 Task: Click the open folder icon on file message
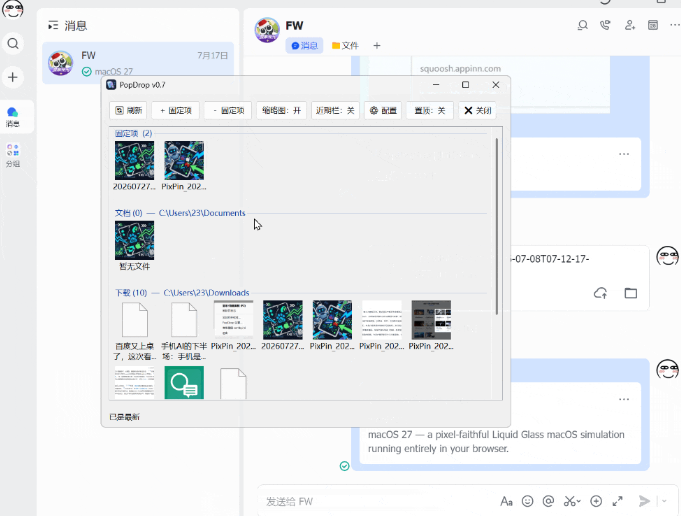[631, 293]
